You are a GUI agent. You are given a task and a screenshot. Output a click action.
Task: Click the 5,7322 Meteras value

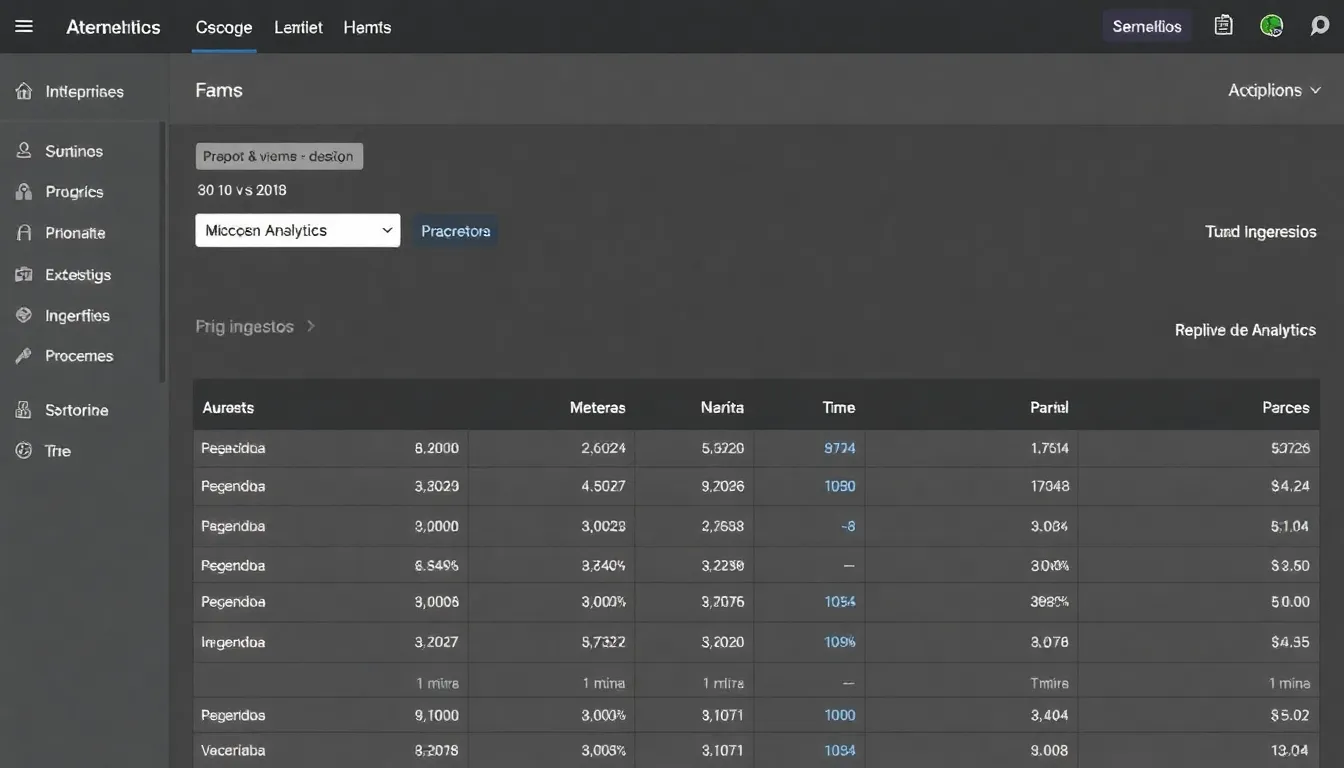point(604,642)
